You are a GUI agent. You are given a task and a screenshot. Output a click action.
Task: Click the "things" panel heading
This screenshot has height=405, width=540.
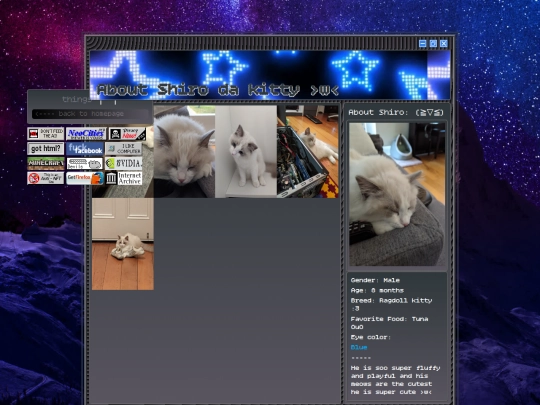[x=76, y=99]
